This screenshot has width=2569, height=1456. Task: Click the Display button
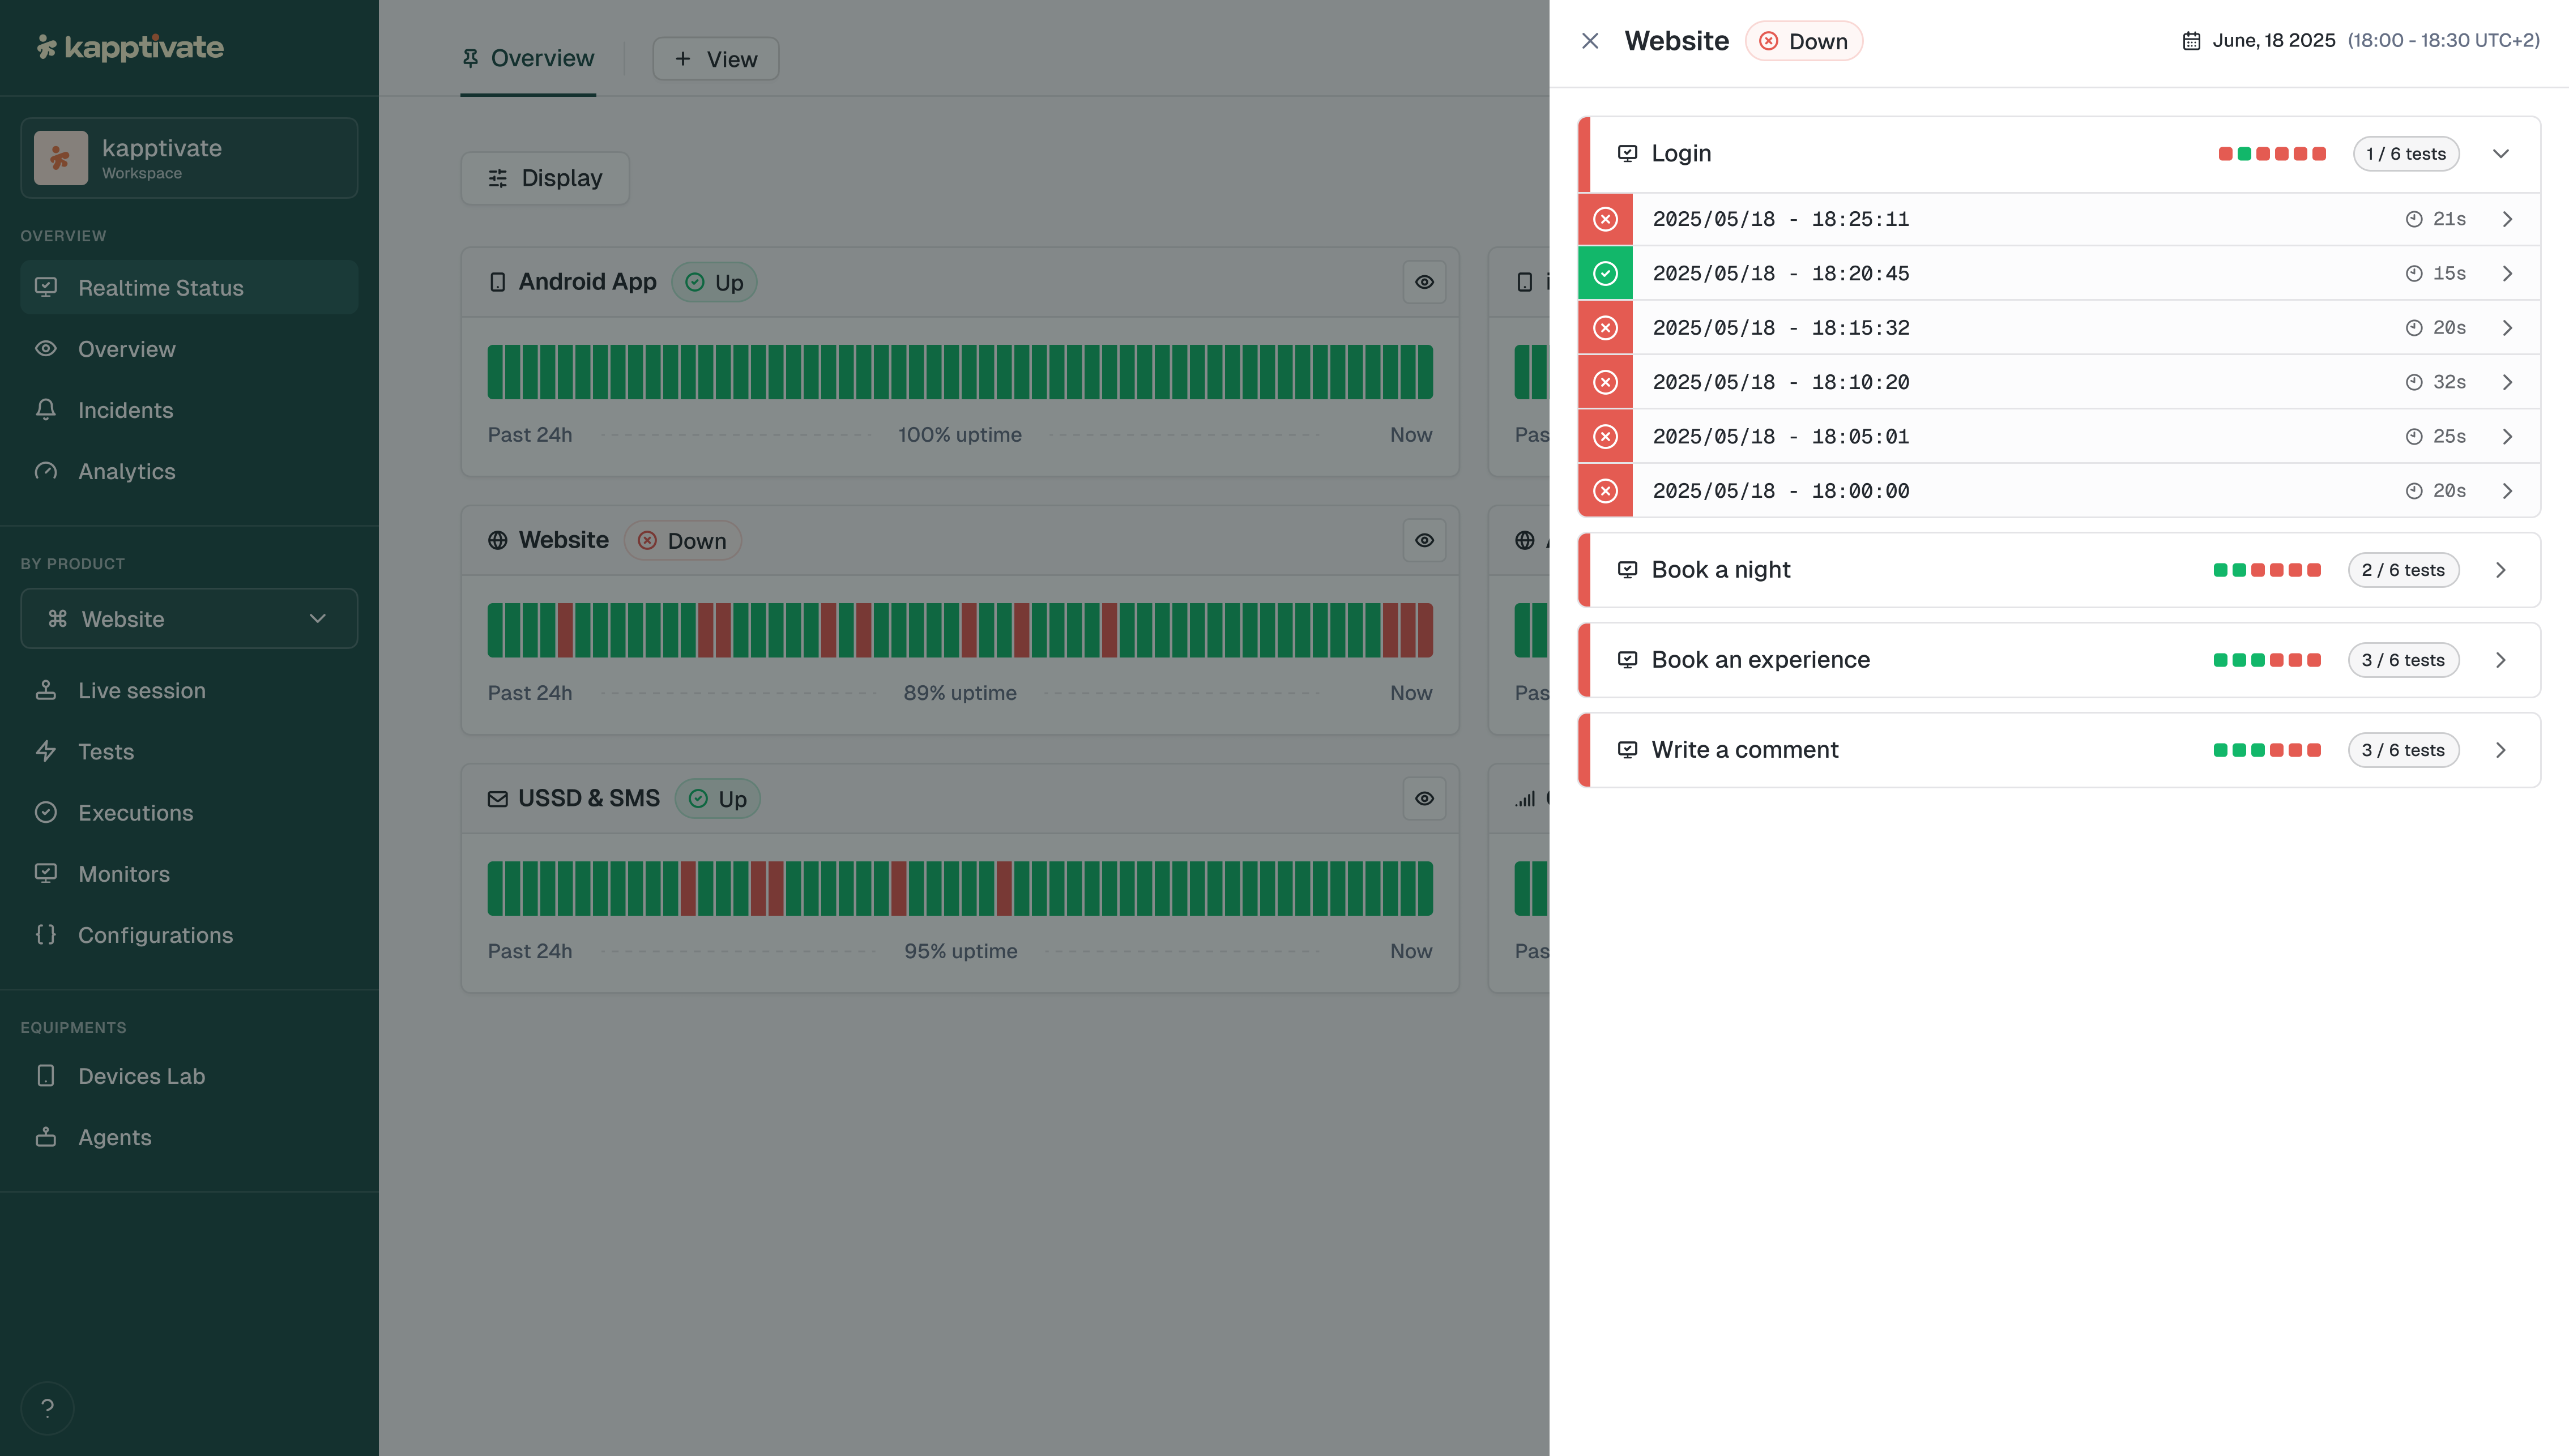pos(545,178)
